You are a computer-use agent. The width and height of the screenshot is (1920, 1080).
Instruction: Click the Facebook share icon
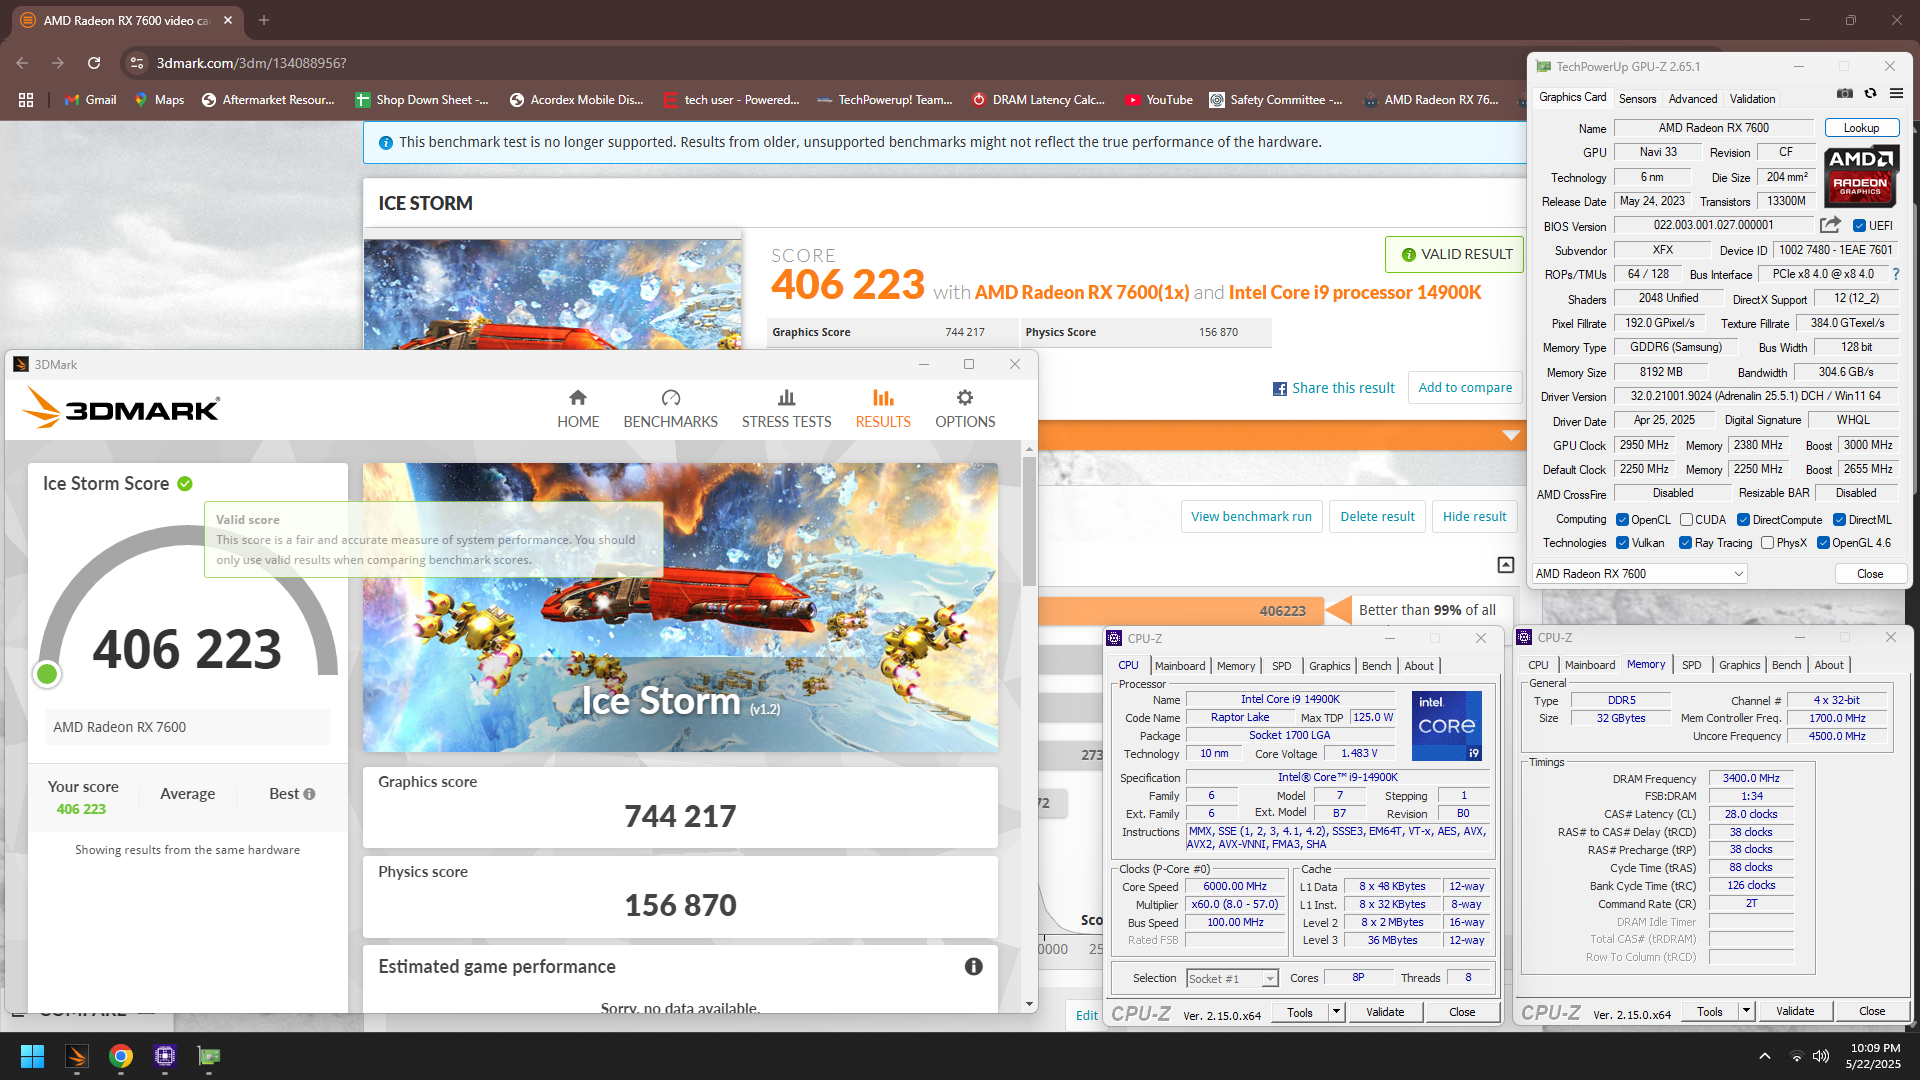1279,389
